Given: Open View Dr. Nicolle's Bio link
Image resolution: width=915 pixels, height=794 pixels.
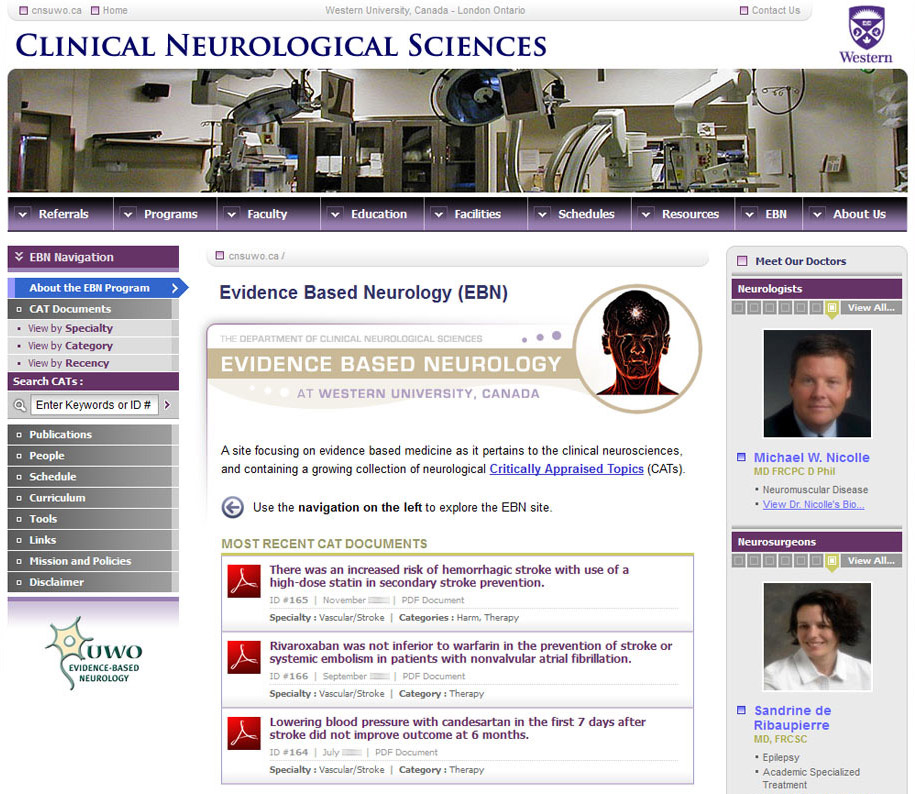Looking at the screenshot, I should (813, 505).
